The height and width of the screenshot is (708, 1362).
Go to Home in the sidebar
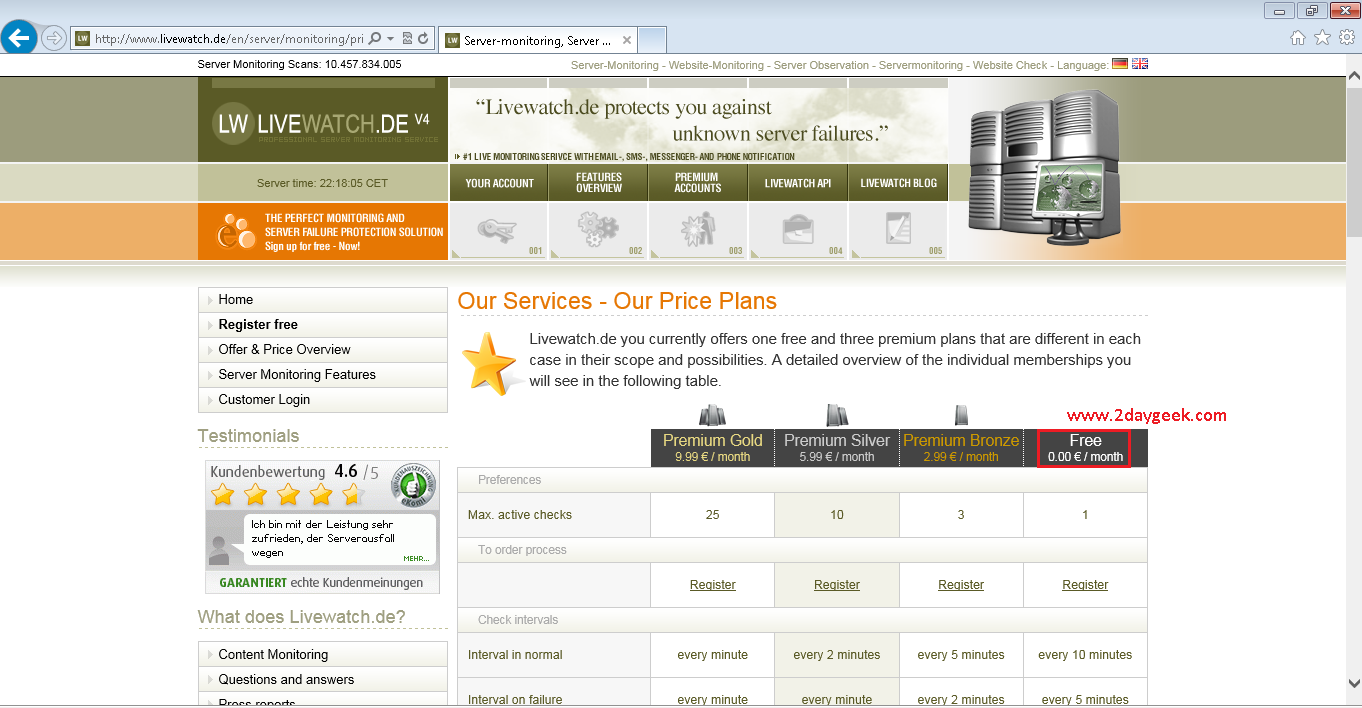[323, 300]
